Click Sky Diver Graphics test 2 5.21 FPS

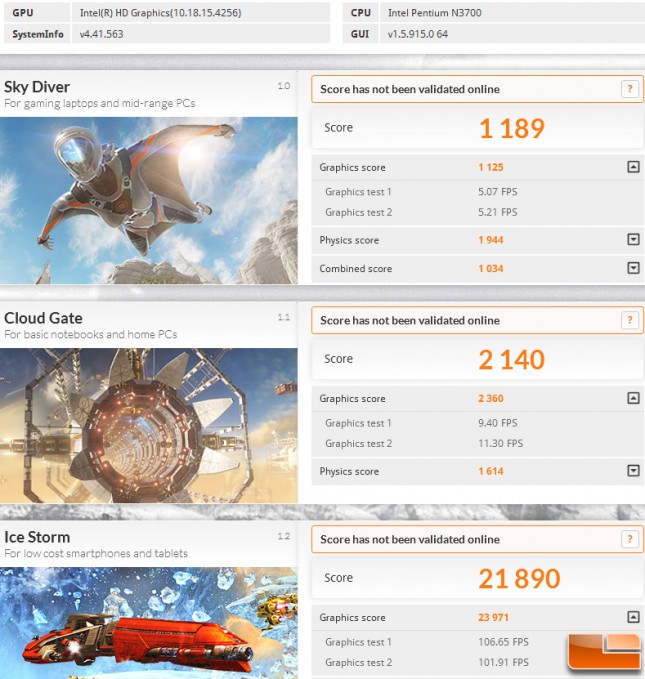point(498,212)
